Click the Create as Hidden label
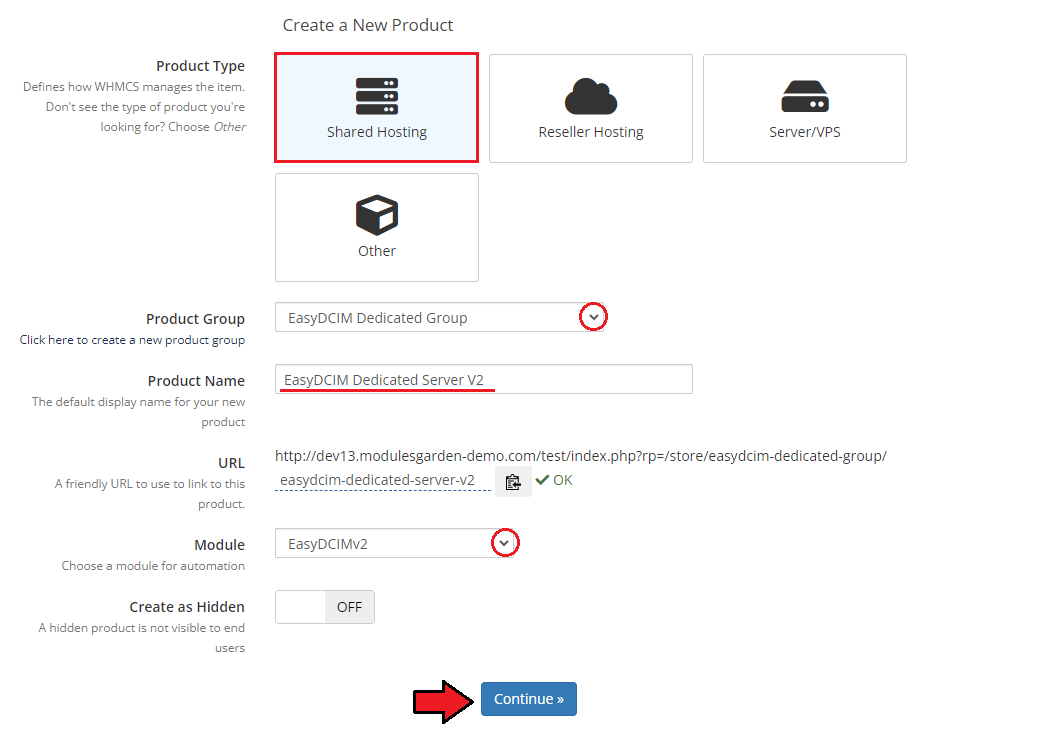 187,607
